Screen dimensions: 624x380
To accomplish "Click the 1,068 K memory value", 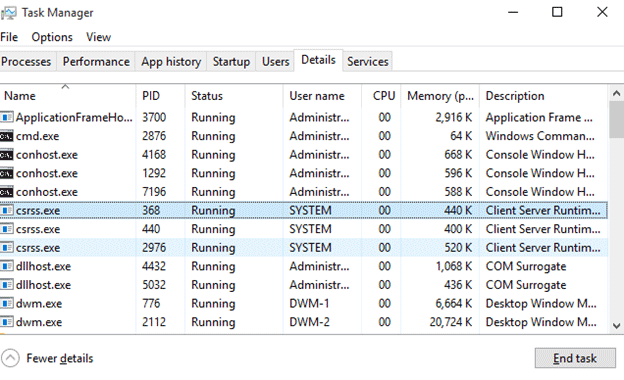I will point(454,266).
